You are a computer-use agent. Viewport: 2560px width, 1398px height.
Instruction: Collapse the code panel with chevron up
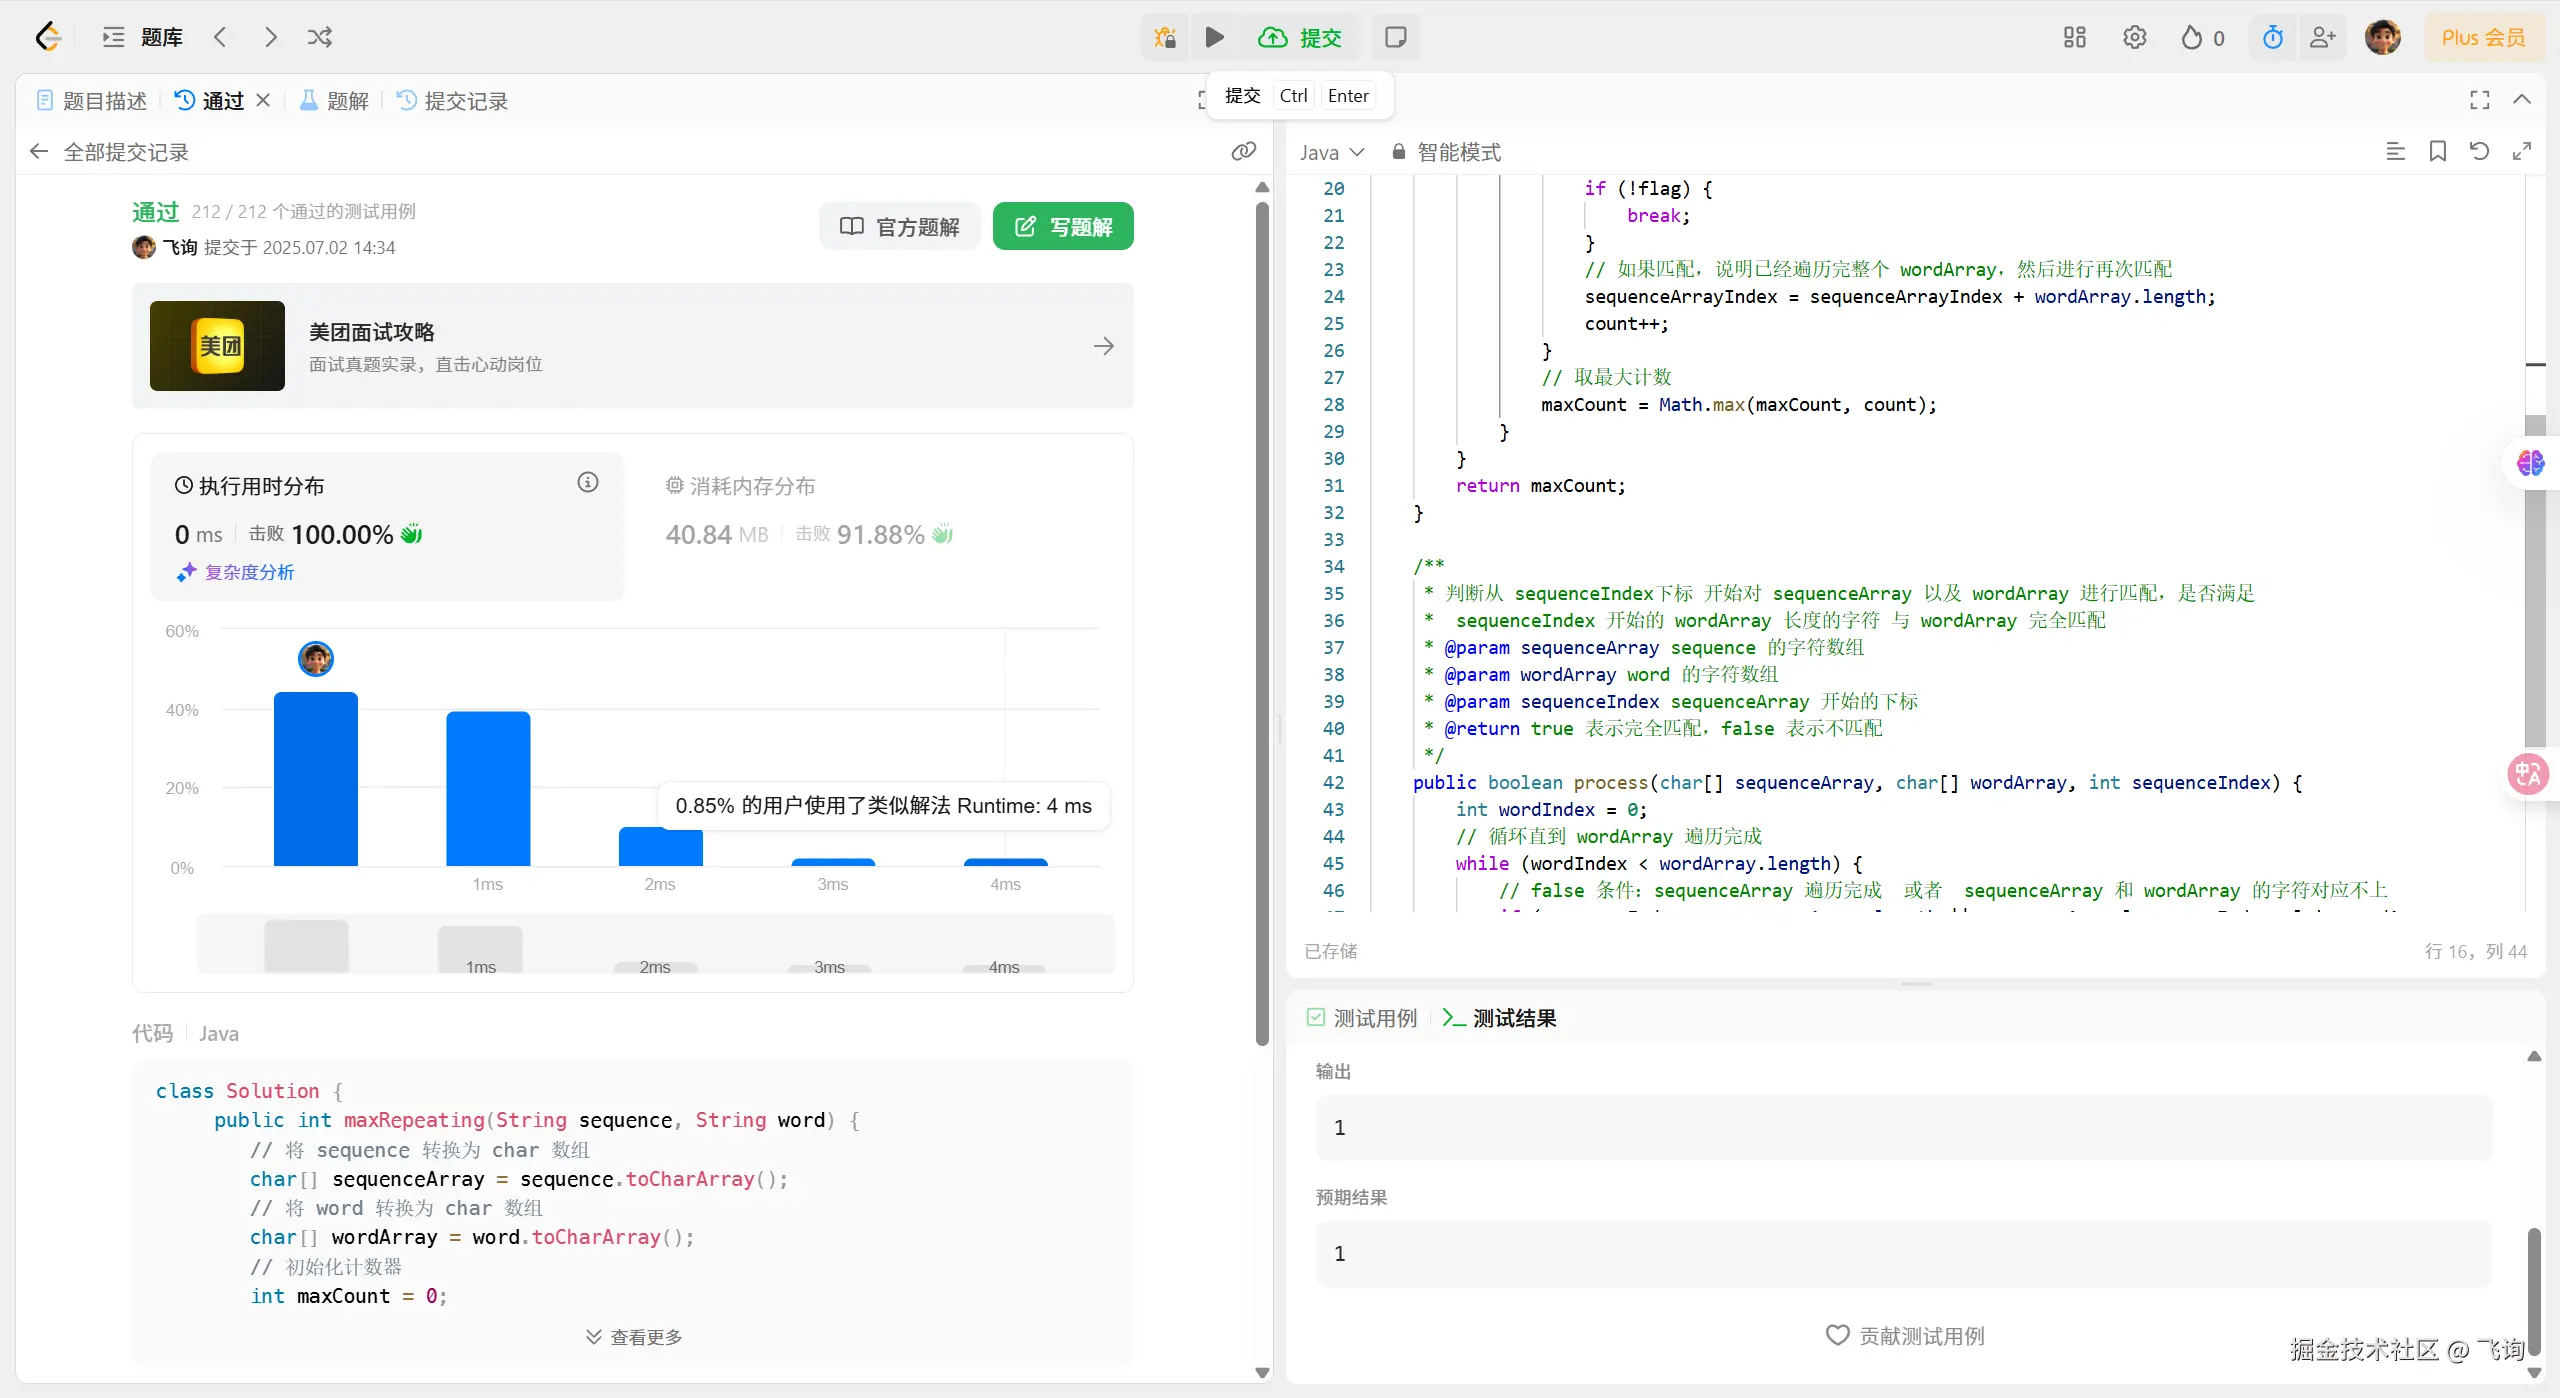point(2522,100)
